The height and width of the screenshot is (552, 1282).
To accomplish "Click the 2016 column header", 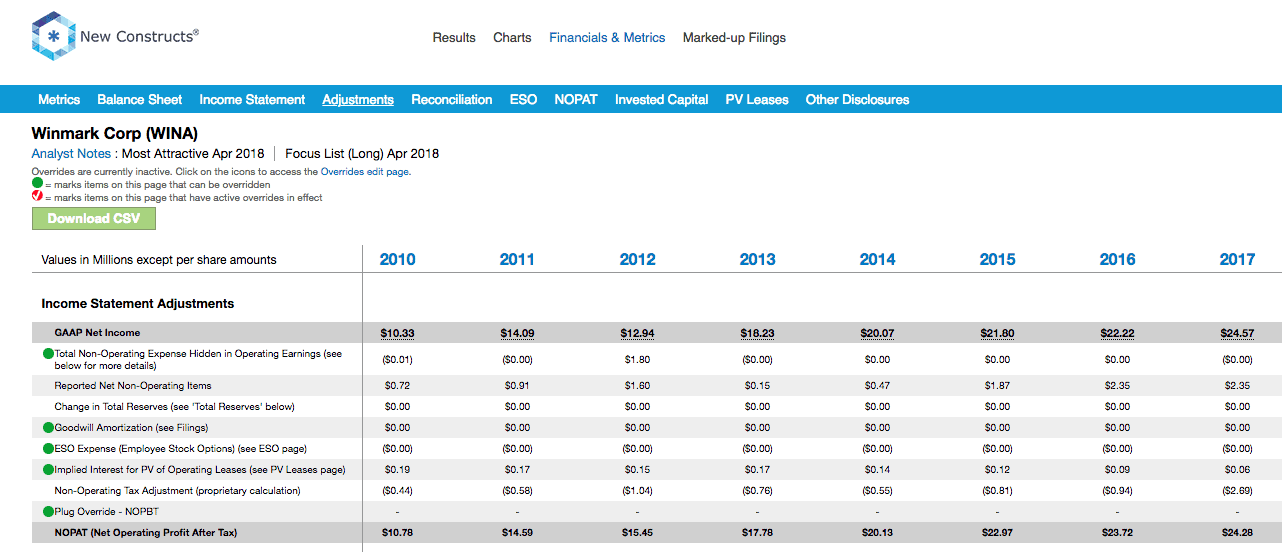I will (x=1117, y=259).
